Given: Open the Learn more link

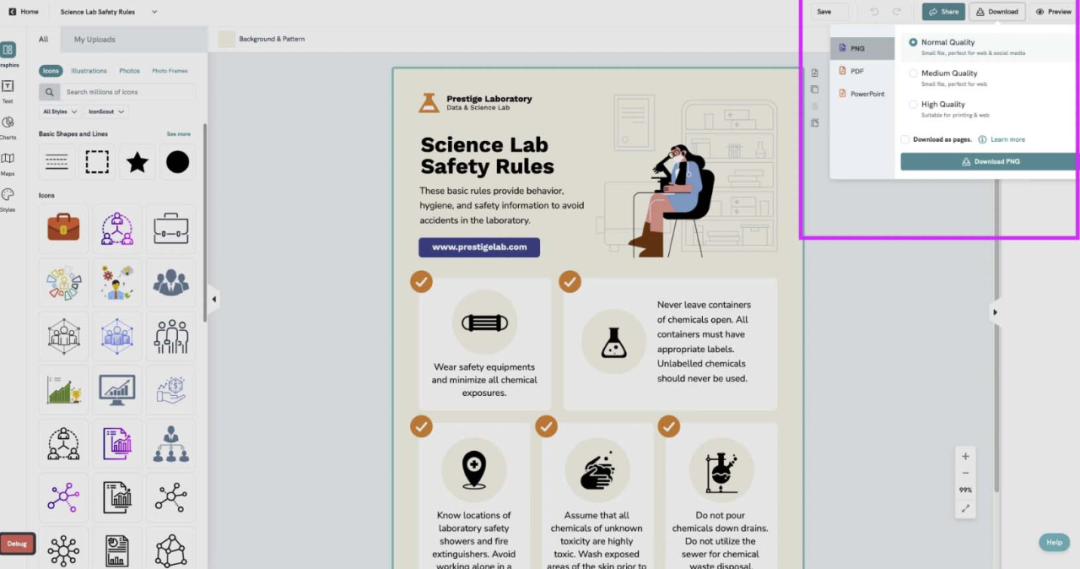Looking at the screenshot, I should (1007, 140).
